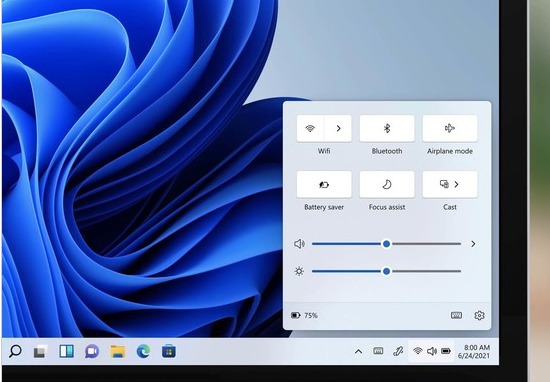Open Task View on taskbar
This screenshot has width=550, height=382.
40,351
